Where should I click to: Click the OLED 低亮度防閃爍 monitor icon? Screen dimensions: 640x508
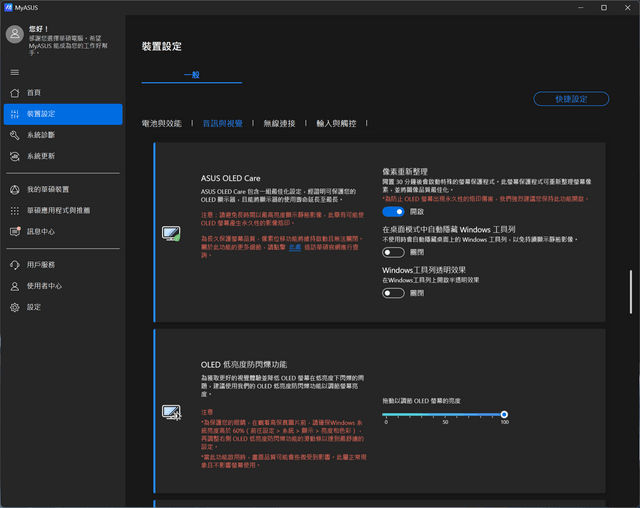(x=171, y=413)
